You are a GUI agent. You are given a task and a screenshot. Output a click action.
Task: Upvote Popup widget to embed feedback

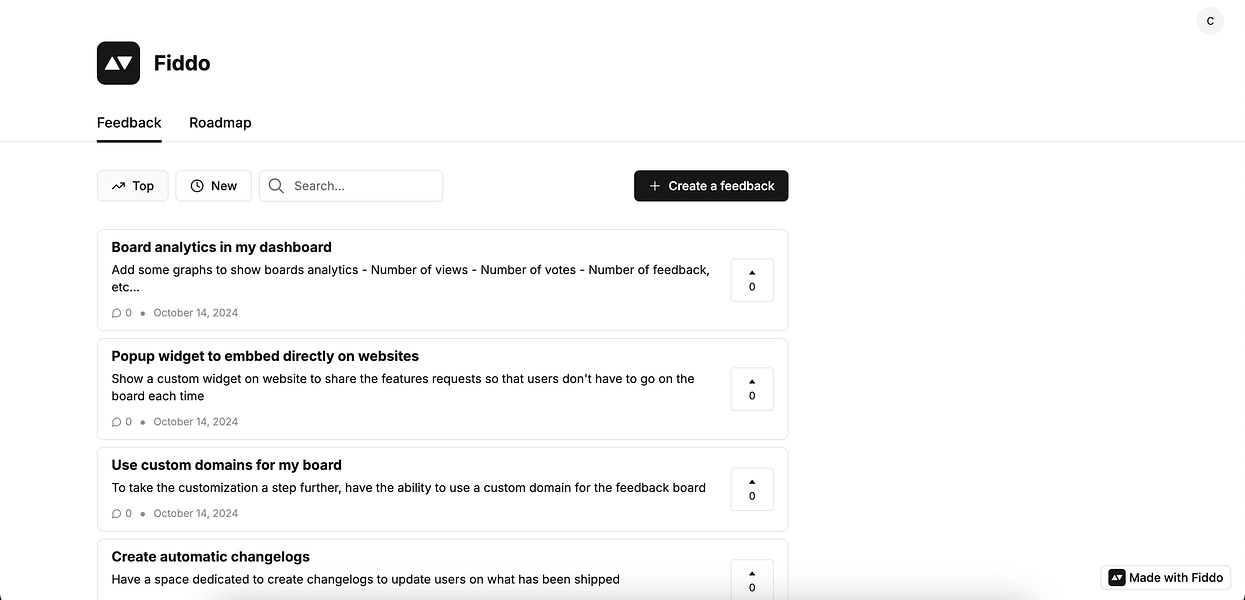pyautogui.click(x=752, y=389)
